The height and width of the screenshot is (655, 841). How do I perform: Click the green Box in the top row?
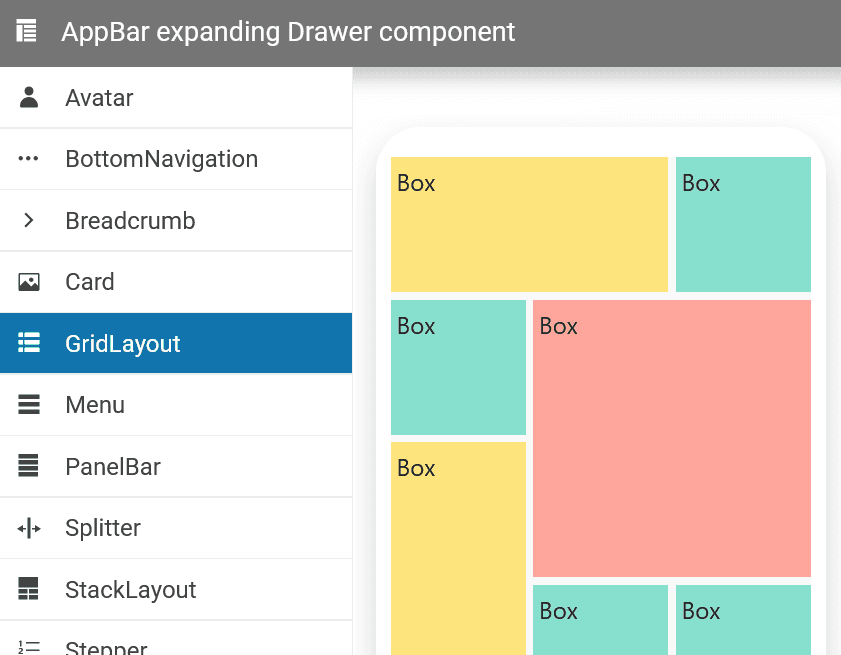tap(743, 224)
